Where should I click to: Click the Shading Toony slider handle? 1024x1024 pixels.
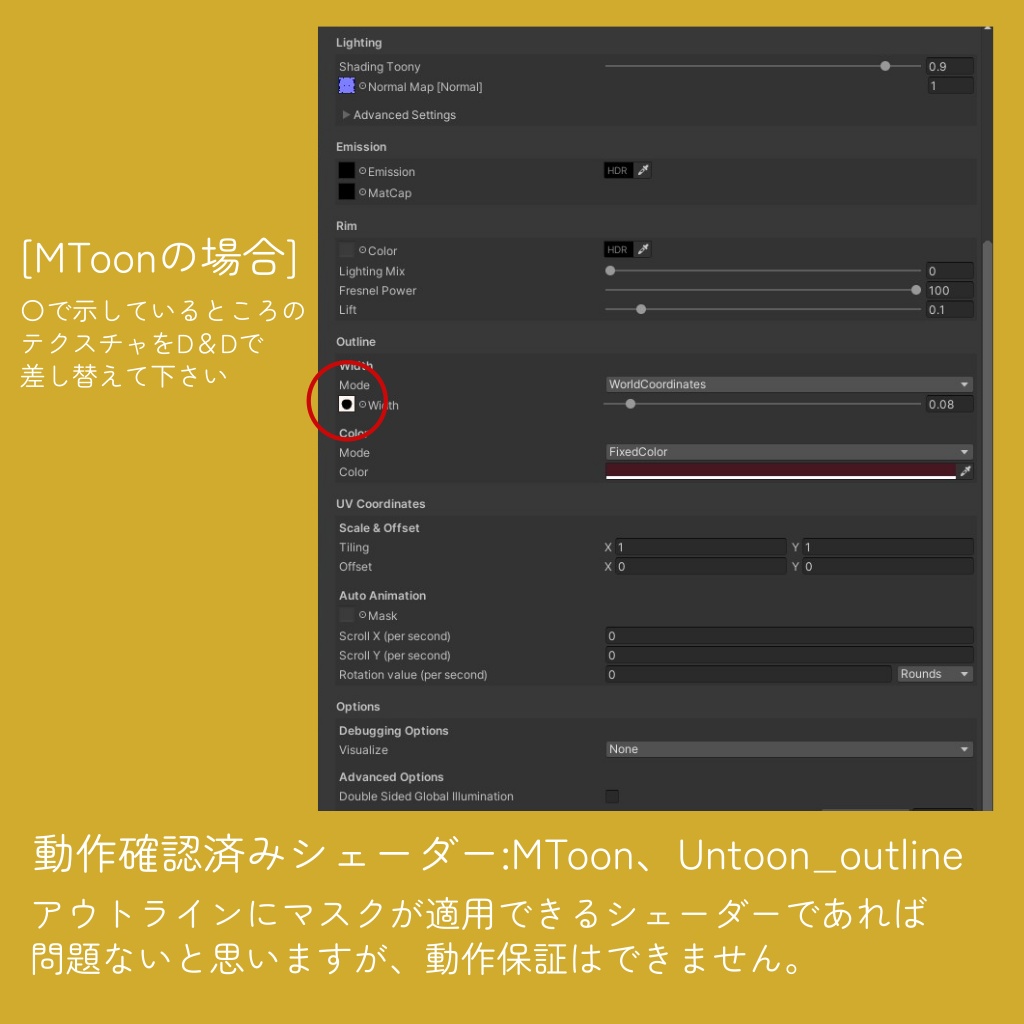click(885, 65)
